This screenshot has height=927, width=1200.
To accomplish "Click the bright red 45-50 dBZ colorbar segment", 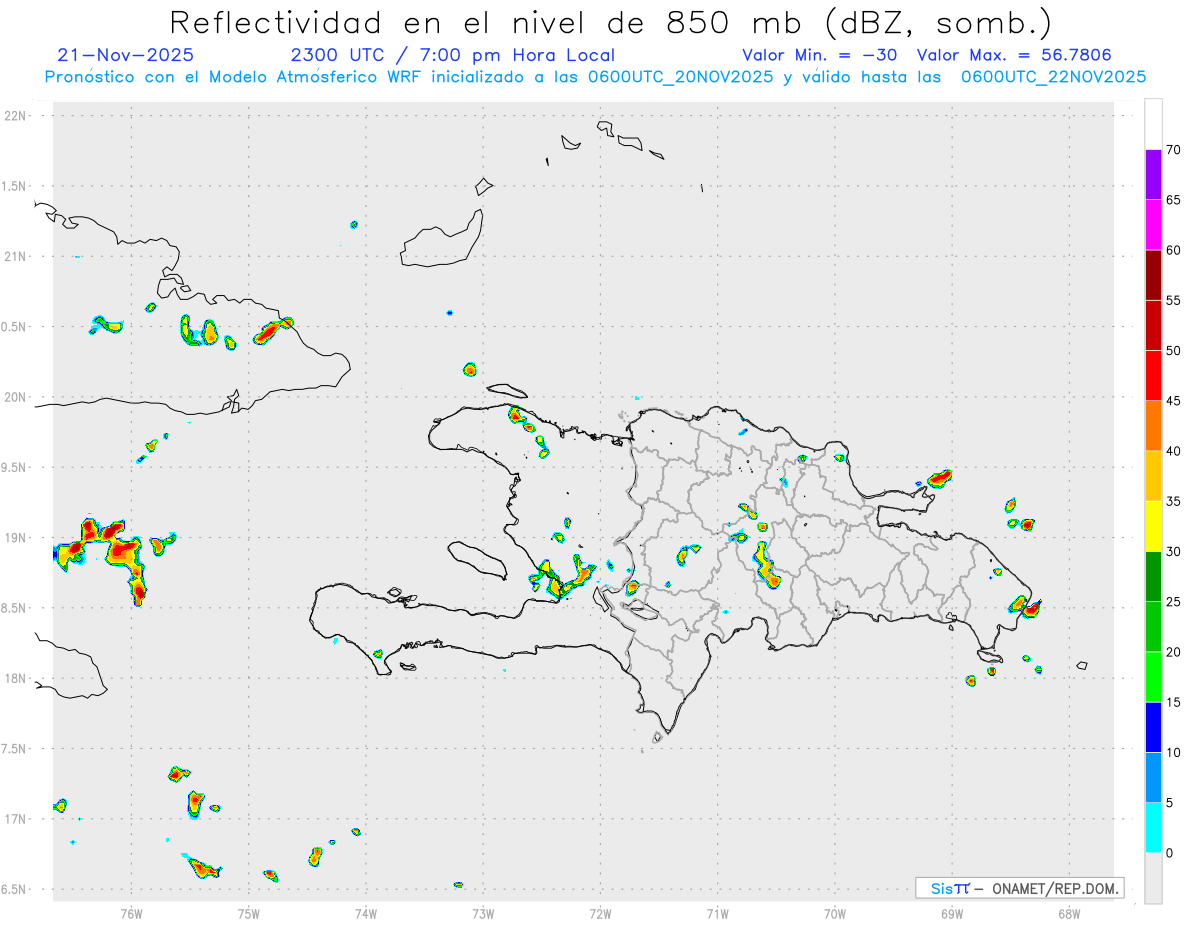I will coord(1153,375).
